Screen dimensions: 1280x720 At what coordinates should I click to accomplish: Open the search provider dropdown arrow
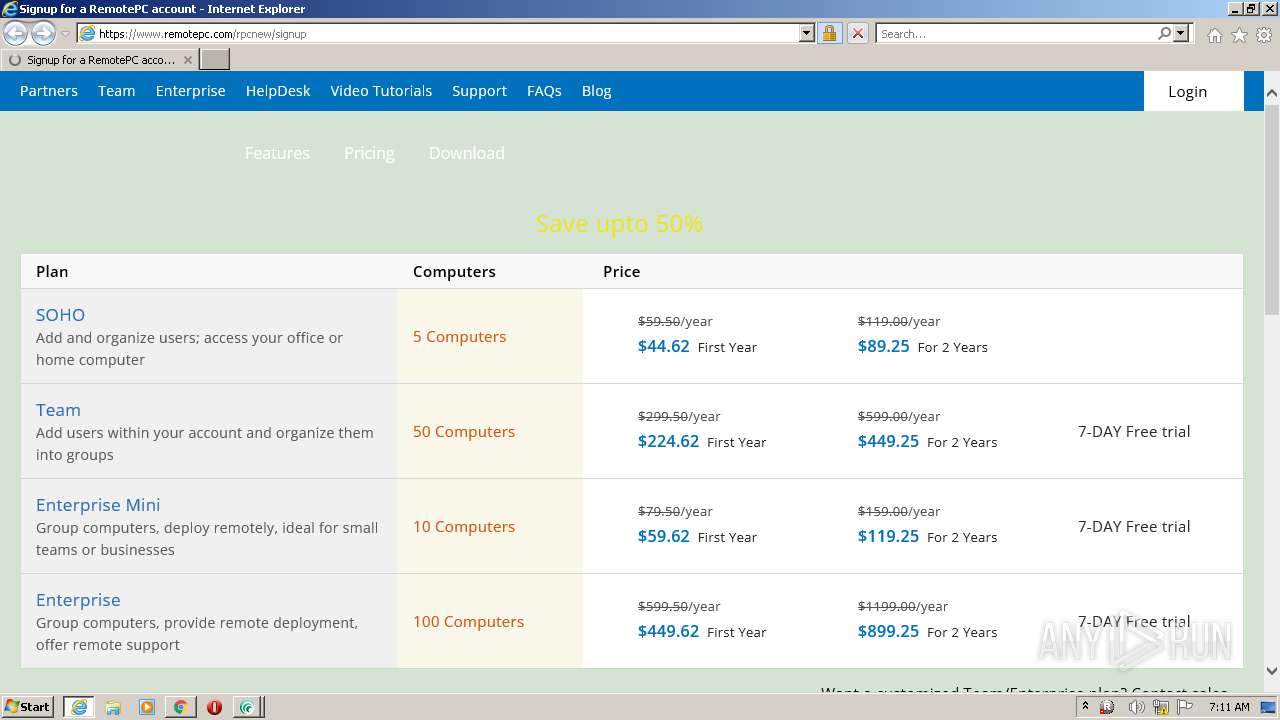[1181, 33]
